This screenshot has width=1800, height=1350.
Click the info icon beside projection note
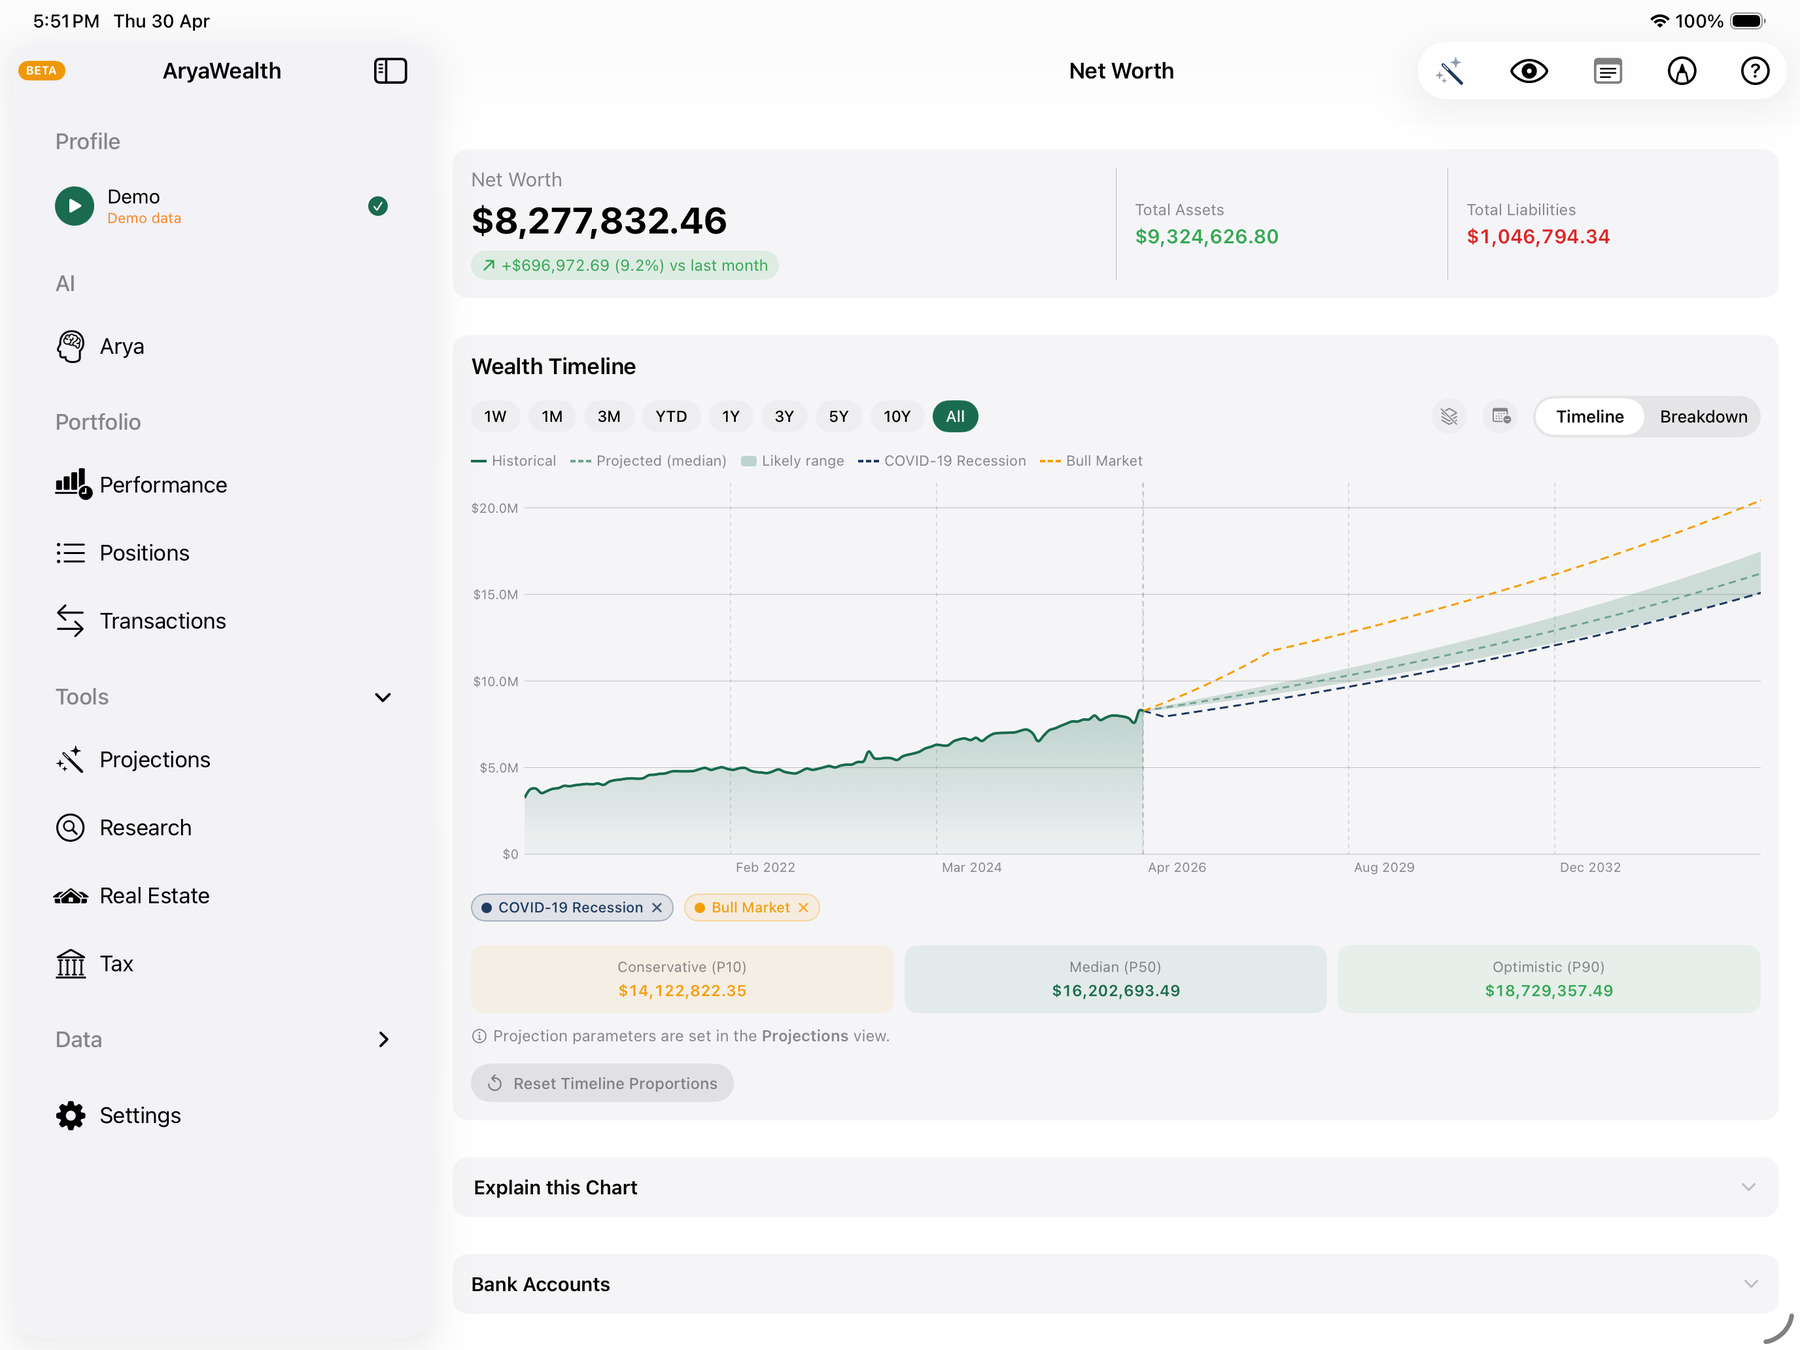479,1036
